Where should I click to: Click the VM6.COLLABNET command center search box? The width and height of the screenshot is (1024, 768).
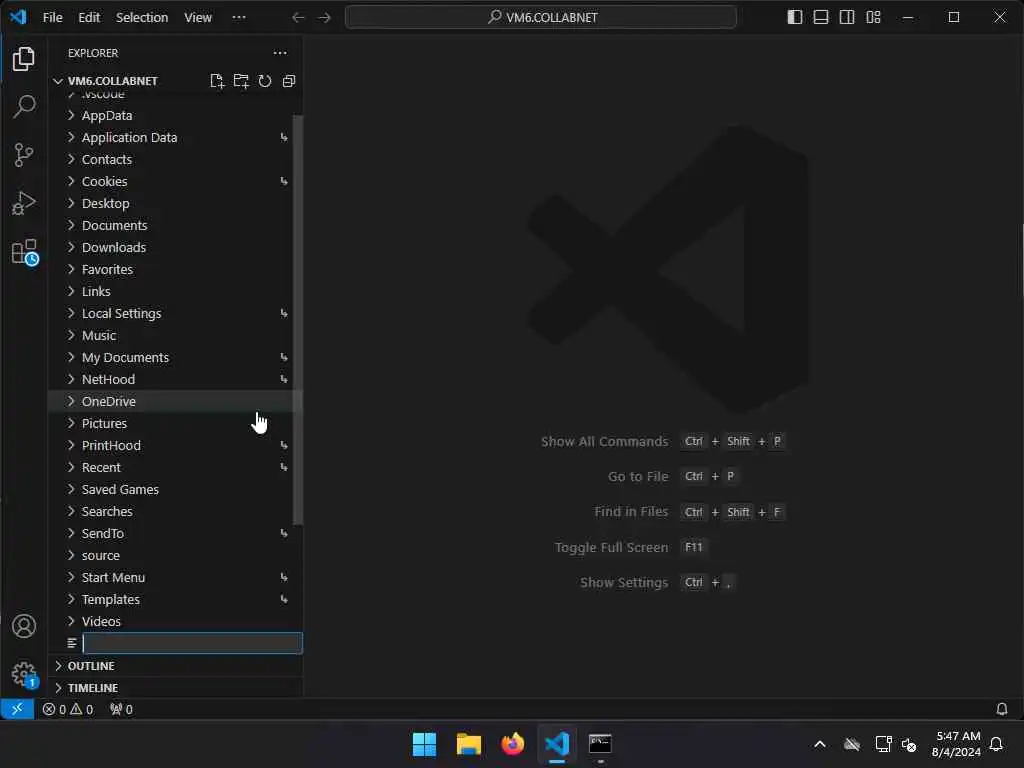coord(541,18)
